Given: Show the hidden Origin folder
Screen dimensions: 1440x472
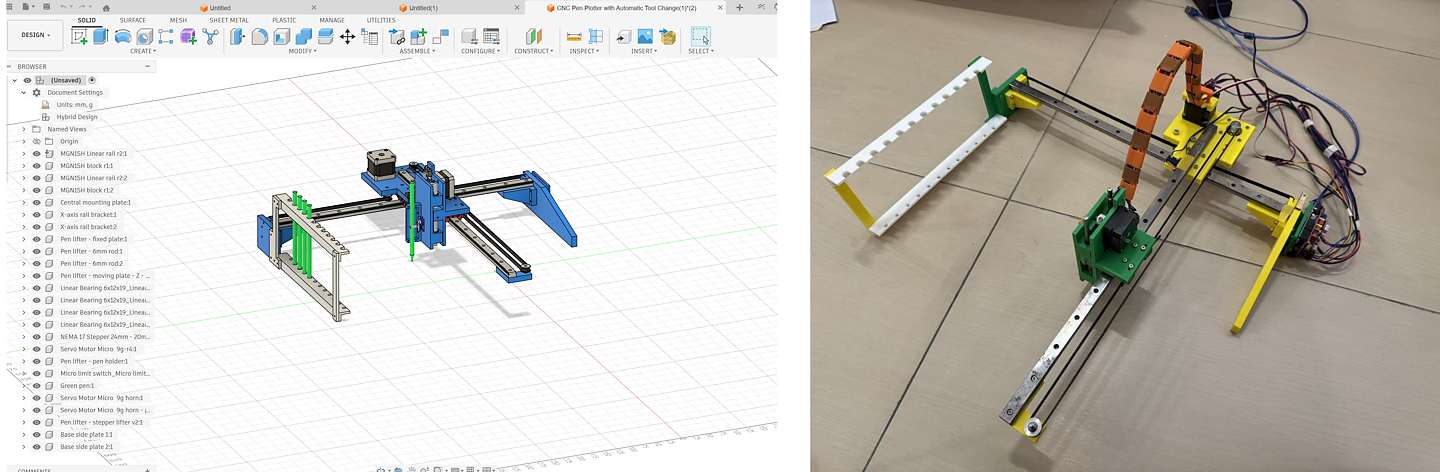Looking at the screenshot, I should point(37,141).
